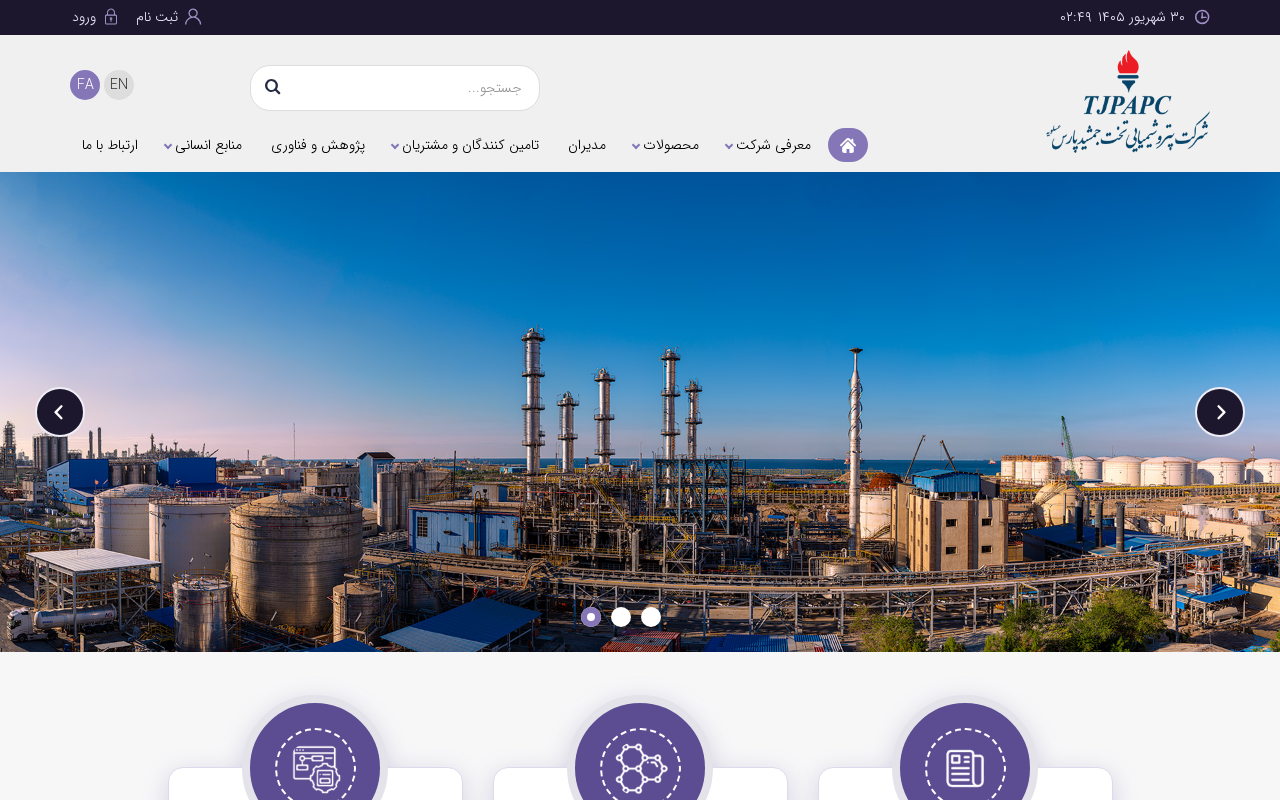Go to next slide with right arrow
Screen dimensions: 1280x800
(x=1220, y=412)
